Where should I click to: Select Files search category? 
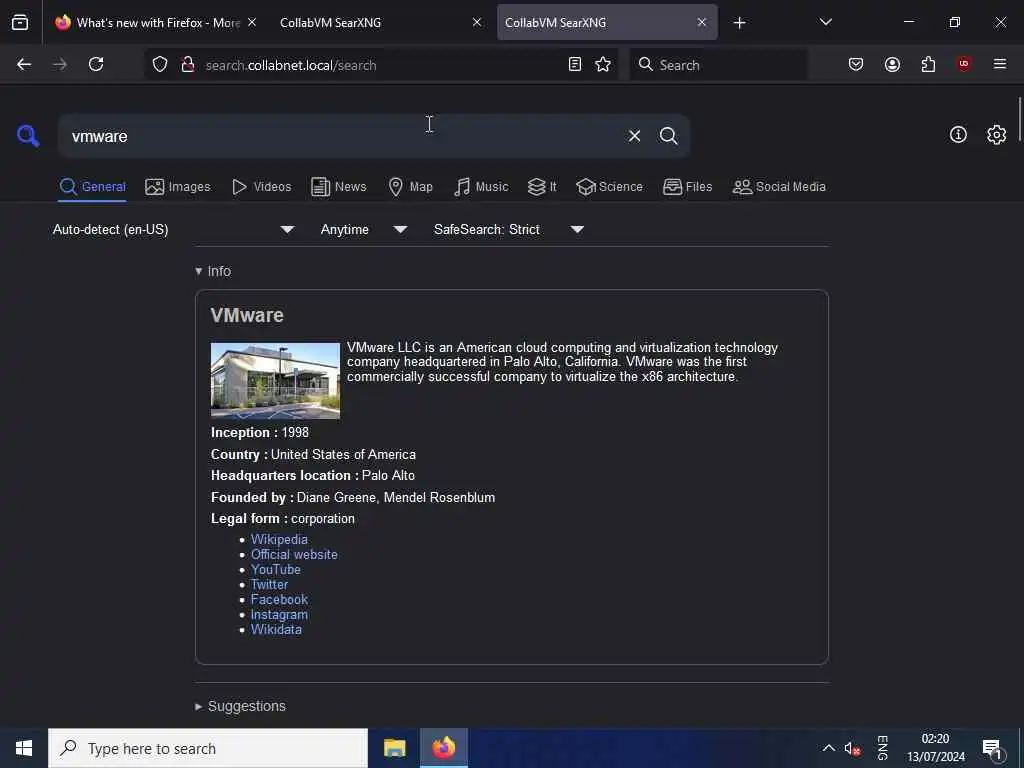687,187
